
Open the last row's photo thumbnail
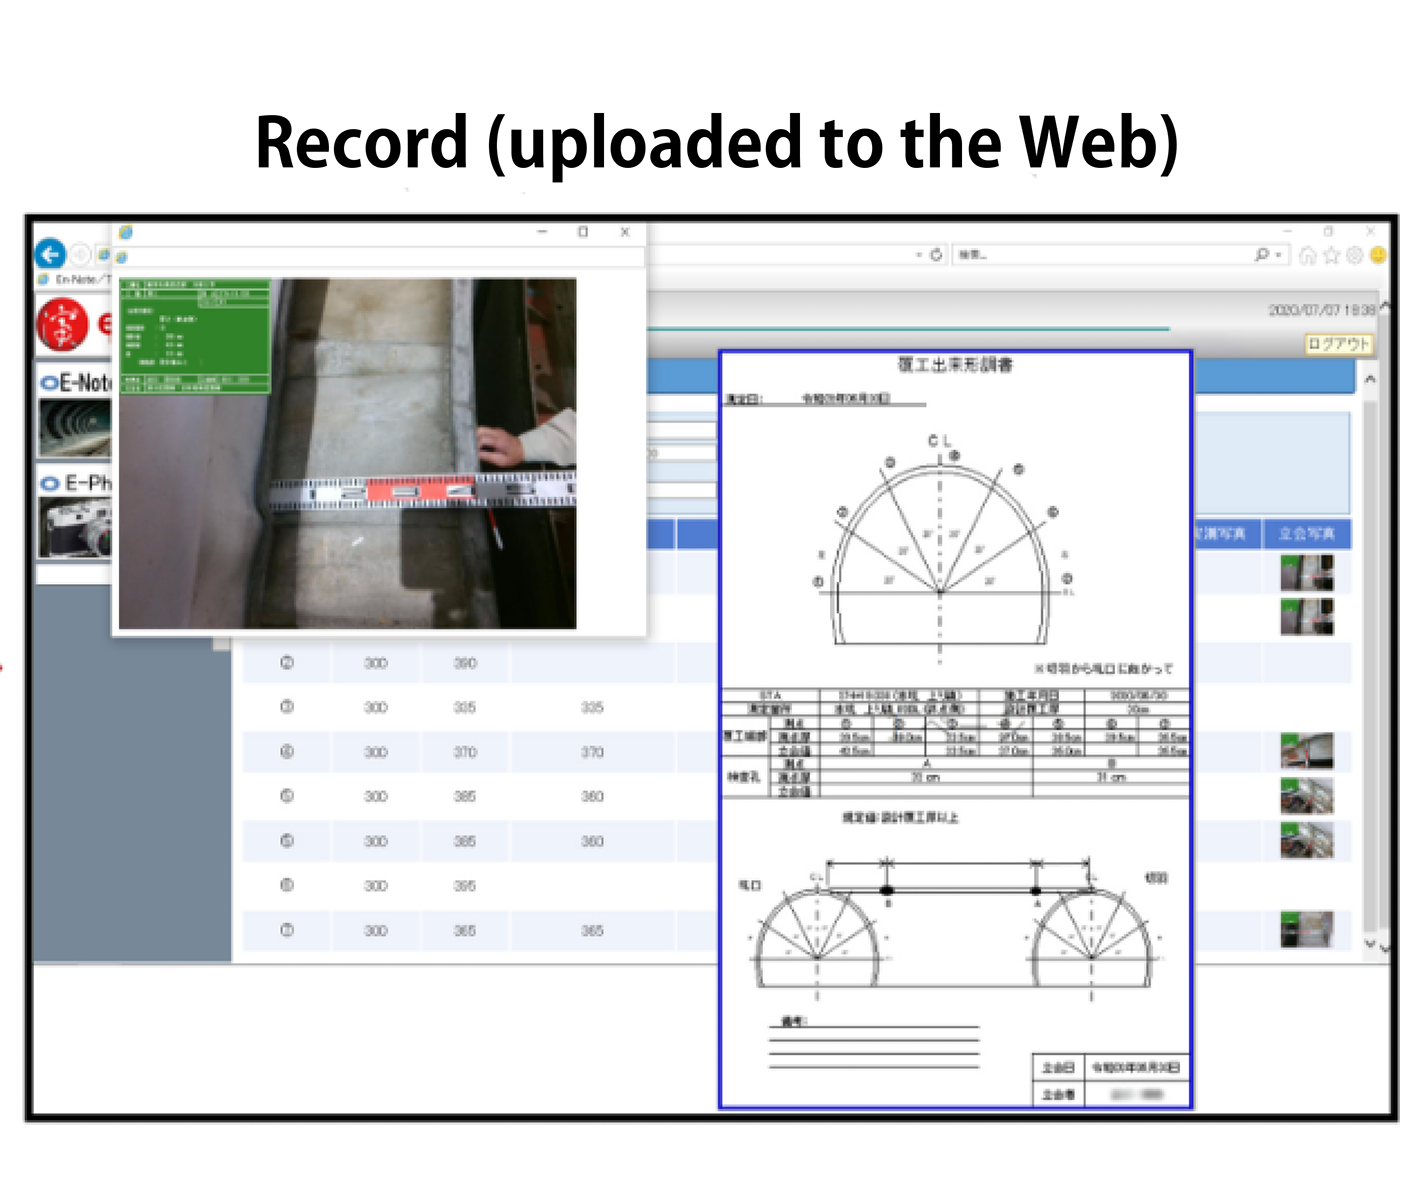pyautogui.click(x=1306, y=930)
